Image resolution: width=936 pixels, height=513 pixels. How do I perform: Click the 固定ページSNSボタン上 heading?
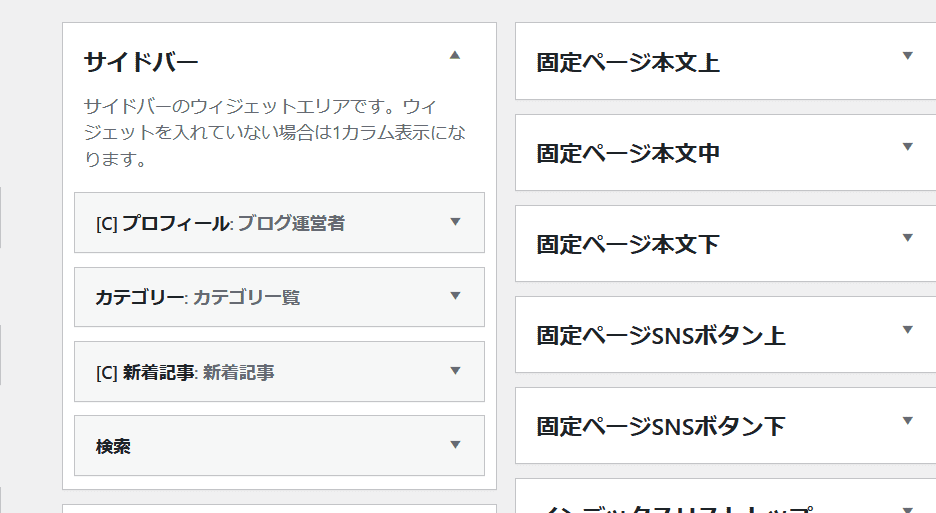coord(661,336)
